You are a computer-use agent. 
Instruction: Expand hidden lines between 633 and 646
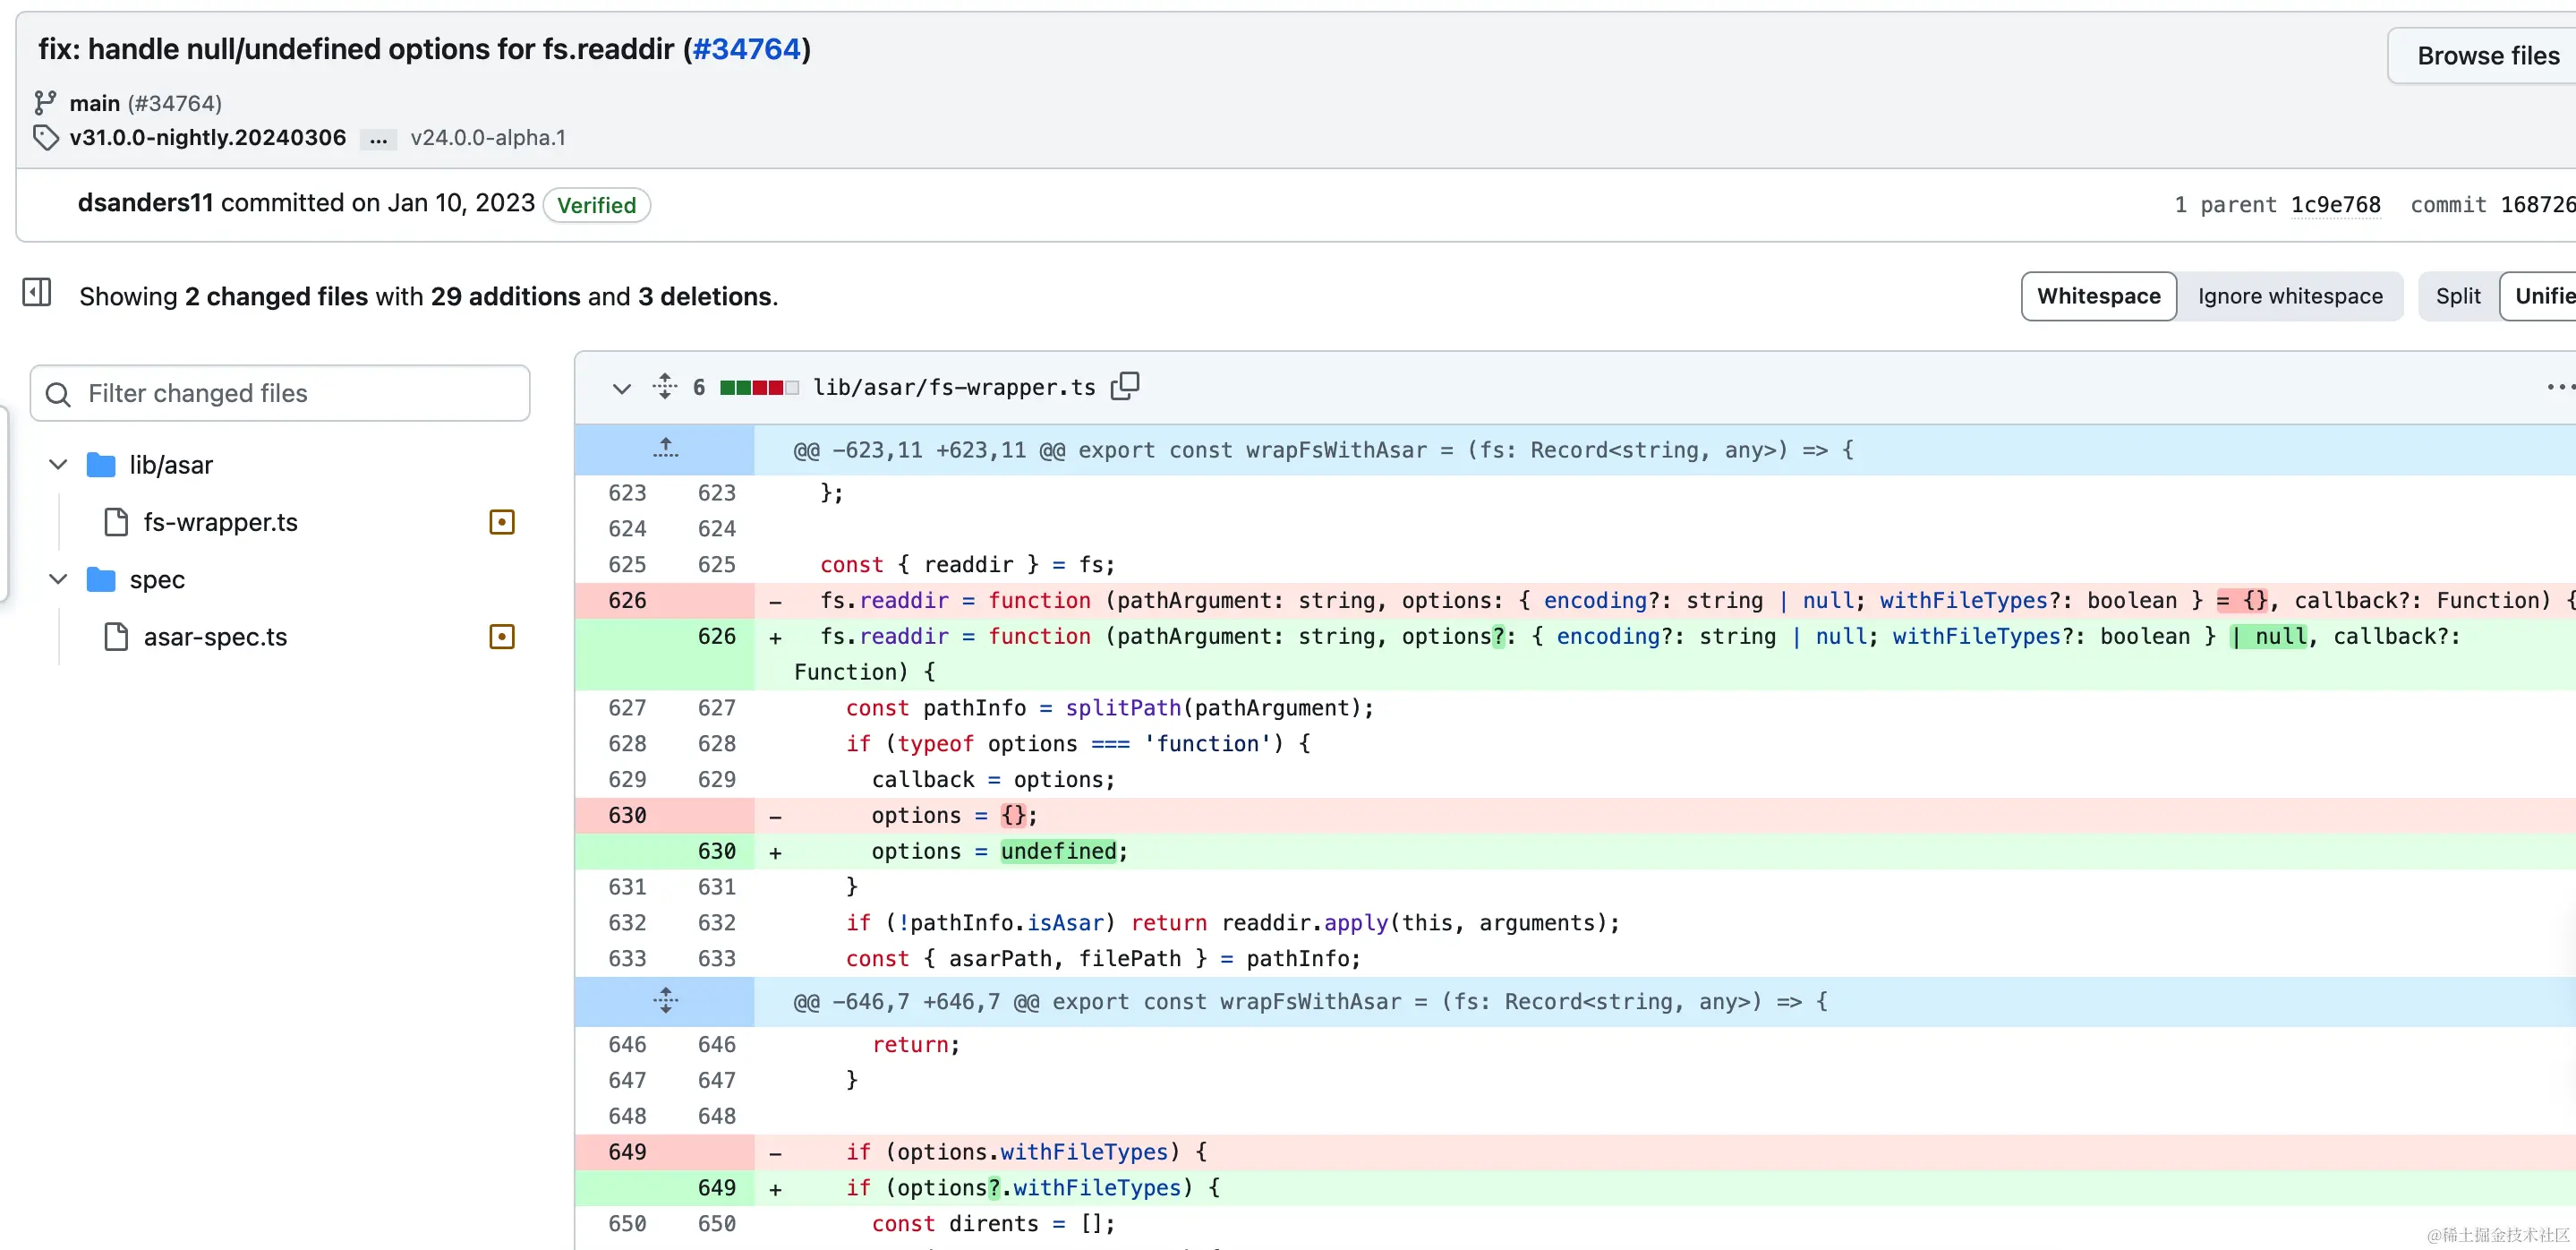(x=665, y=1001)
